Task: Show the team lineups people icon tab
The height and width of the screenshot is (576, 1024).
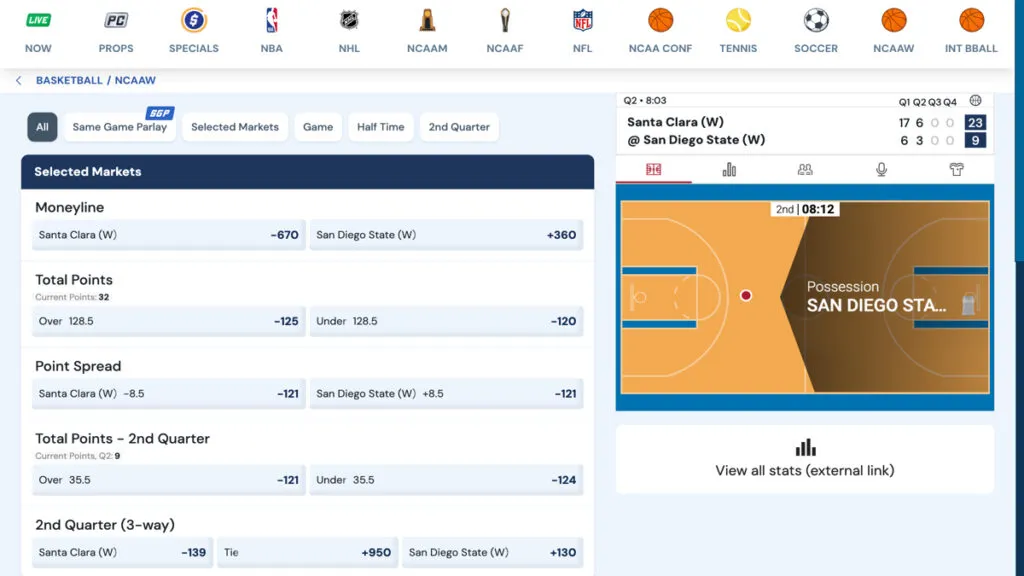Action: tap(805, 170)
